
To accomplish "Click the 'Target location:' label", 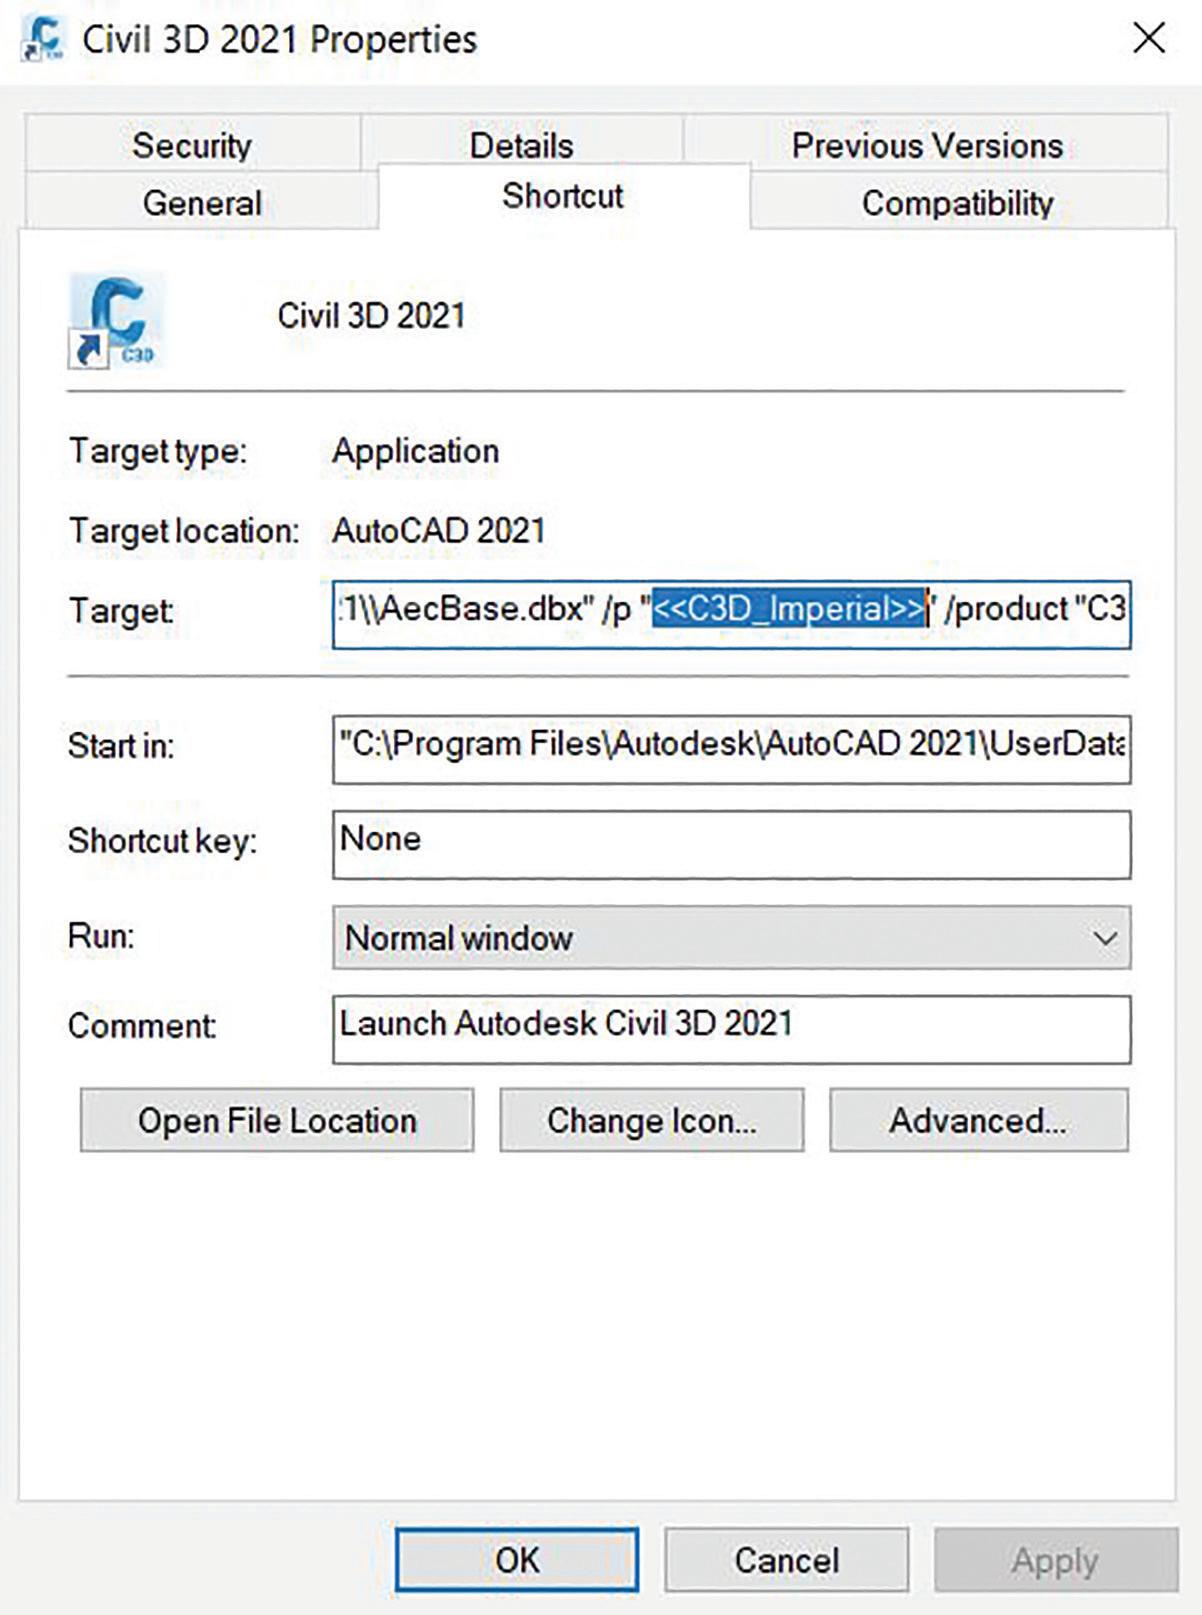I will click(x=184, y=530).
